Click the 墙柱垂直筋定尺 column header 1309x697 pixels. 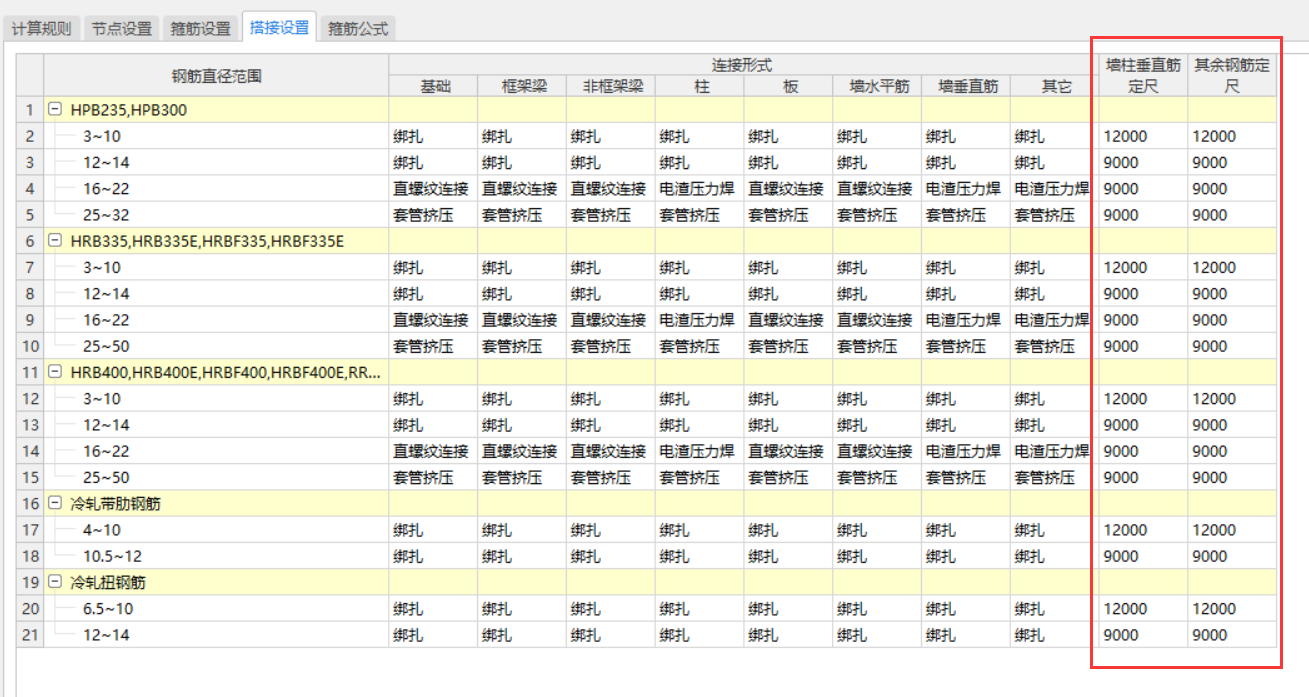pyautogui.click(x=1143, y=75)
